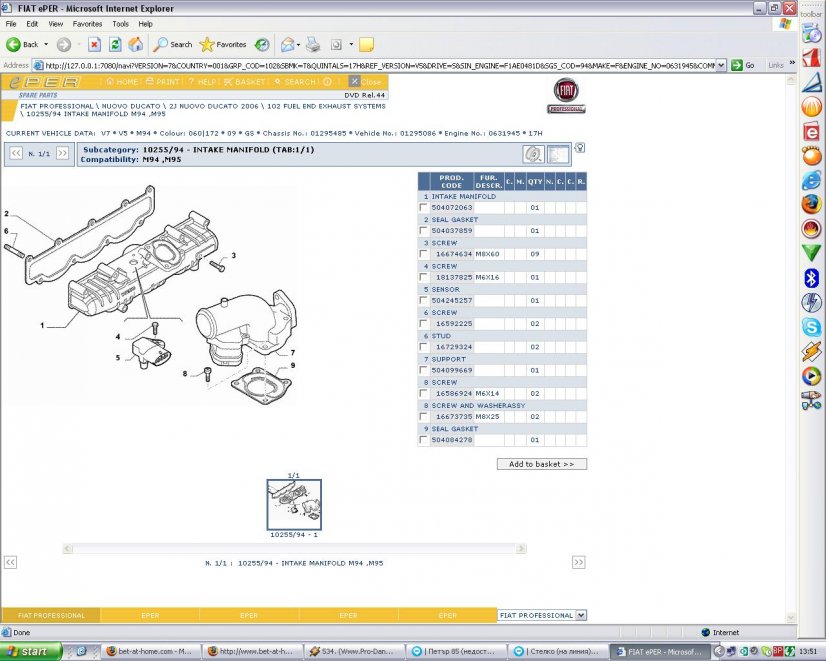
Task: Select checkbox for sensor 504245257
Action: 423,301
